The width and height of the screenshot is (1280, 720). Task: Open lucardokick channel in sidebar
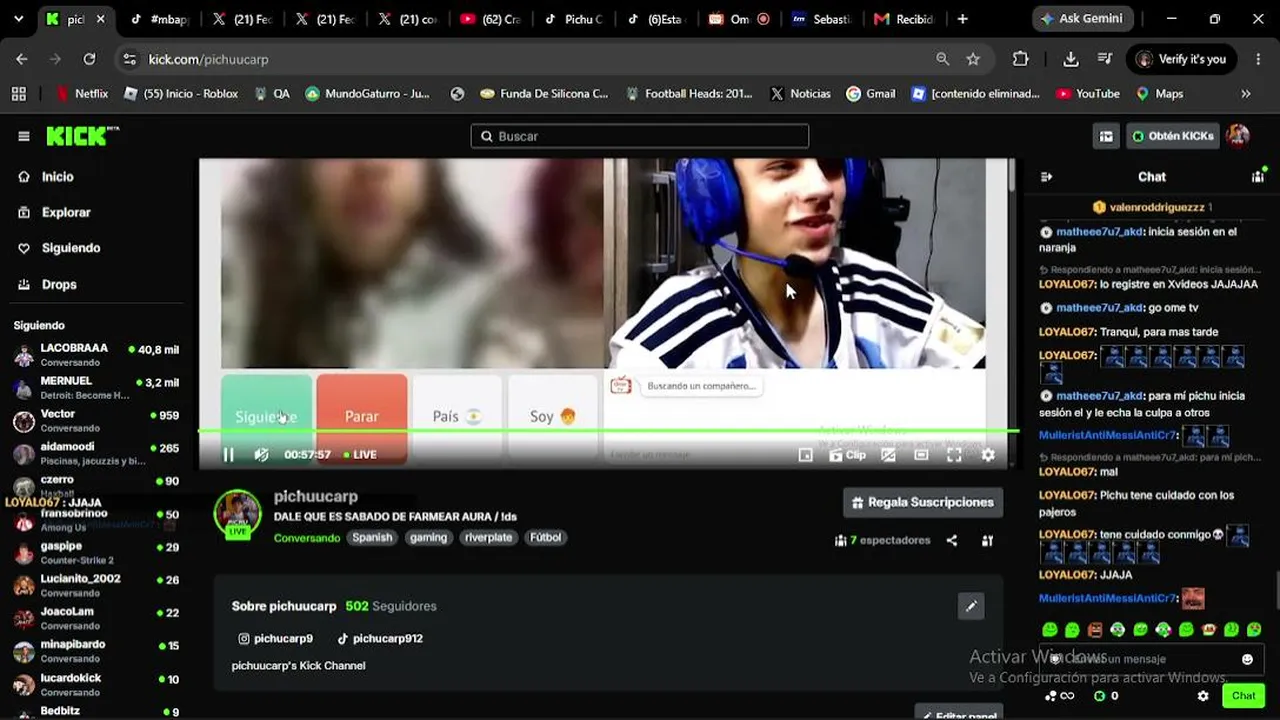[x=96, y=685]
